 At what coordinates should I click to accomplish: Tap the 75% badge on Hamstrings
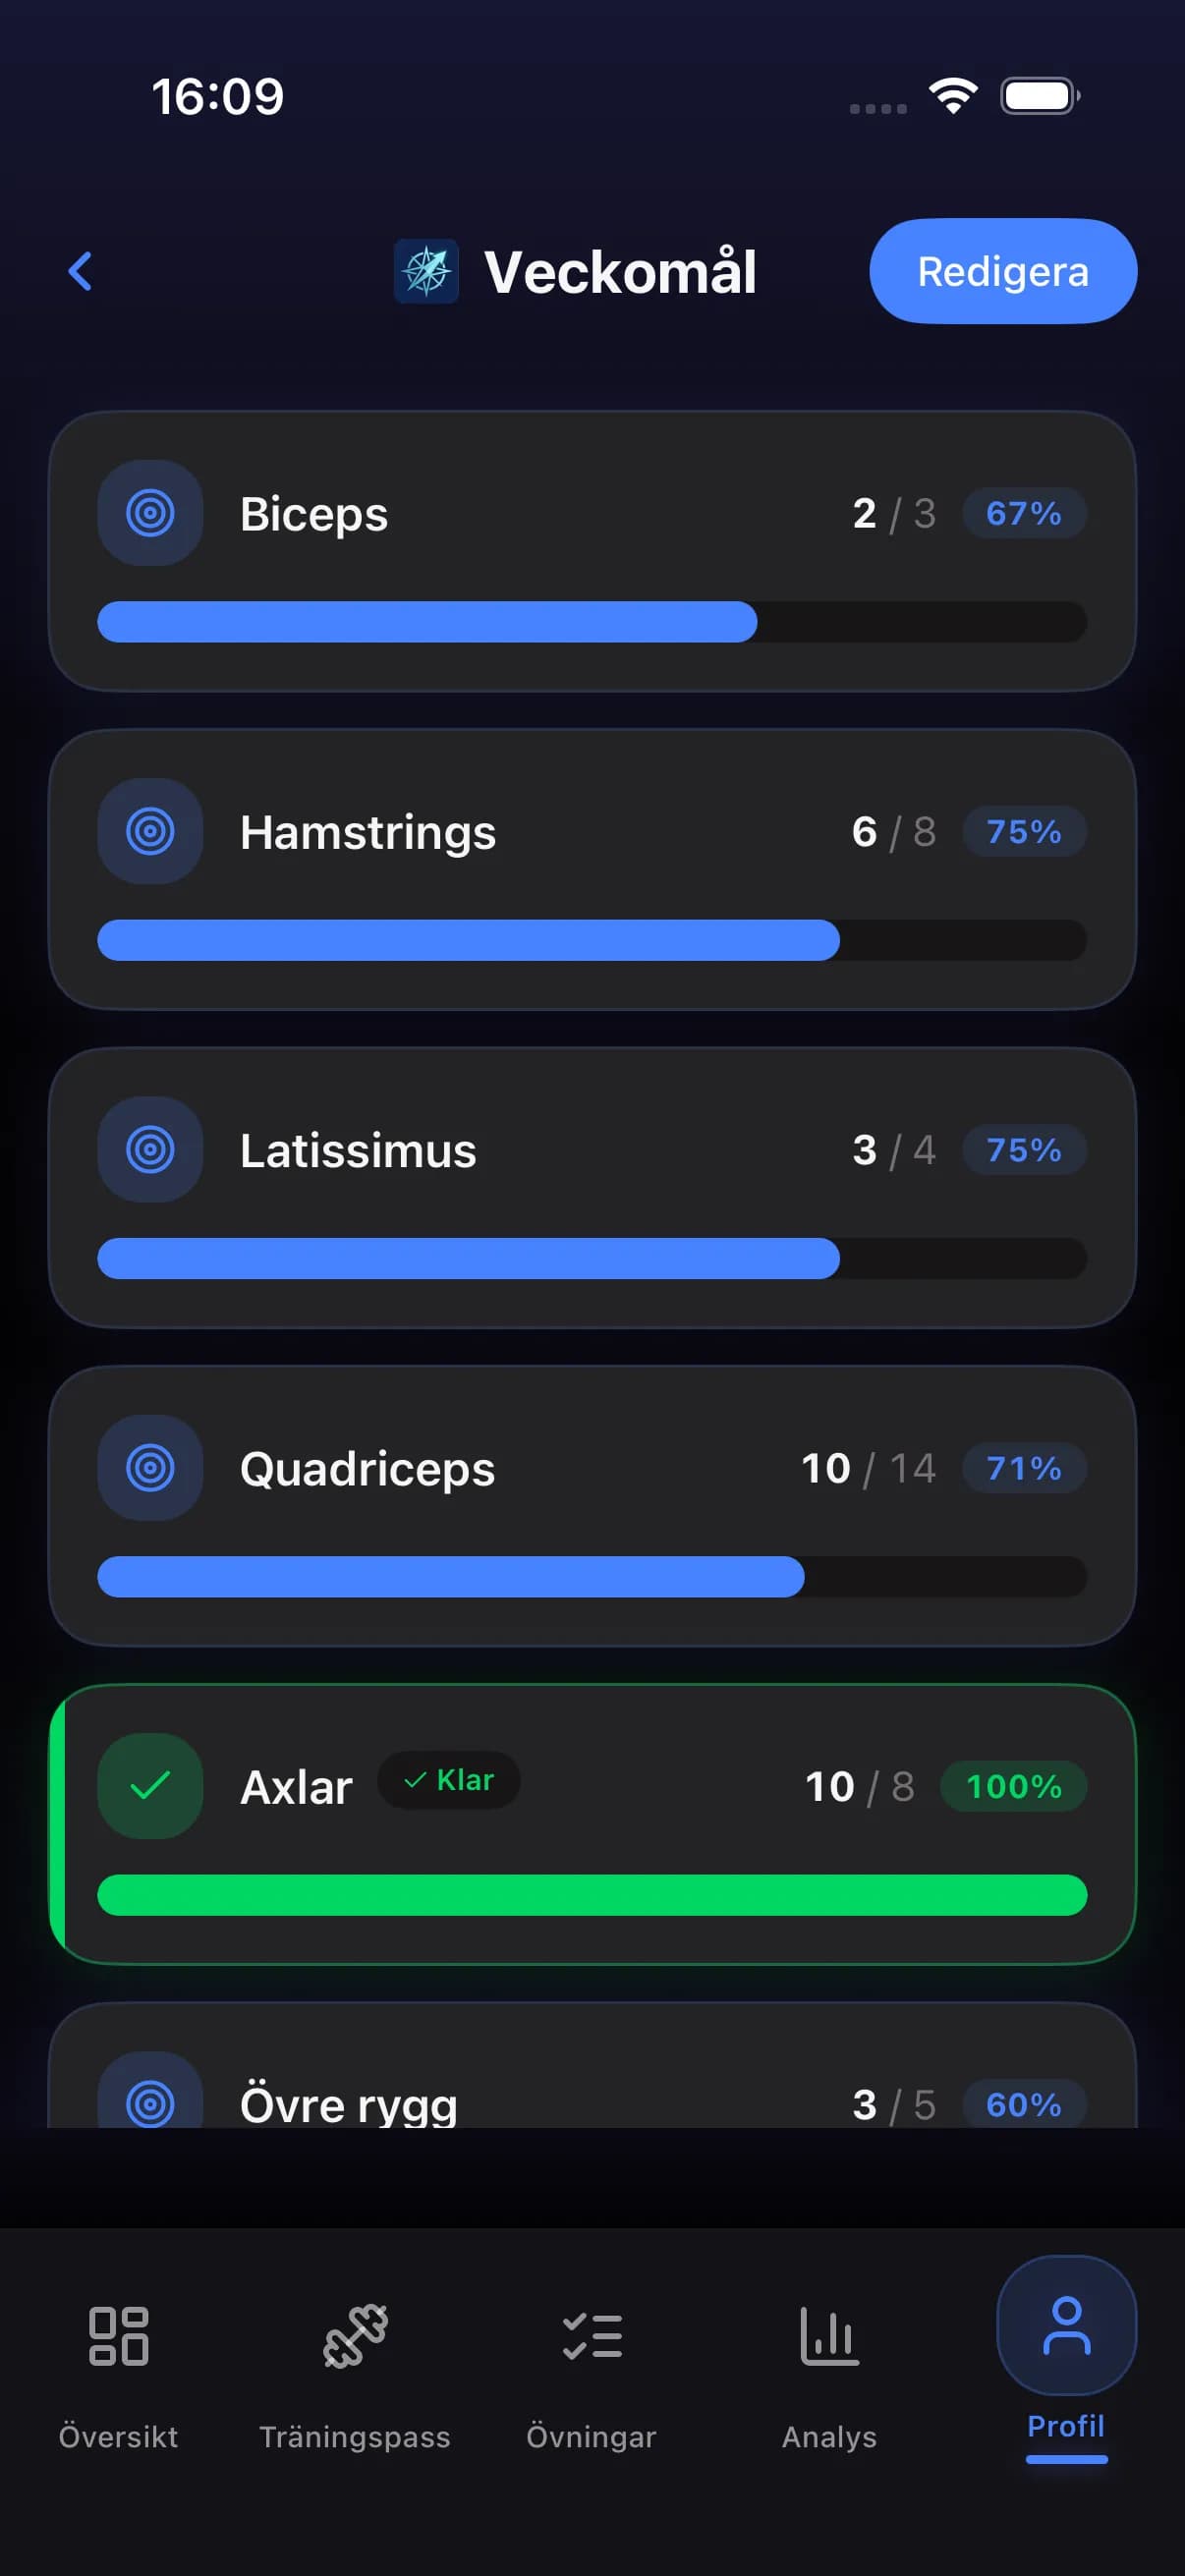pos(1024,831)
